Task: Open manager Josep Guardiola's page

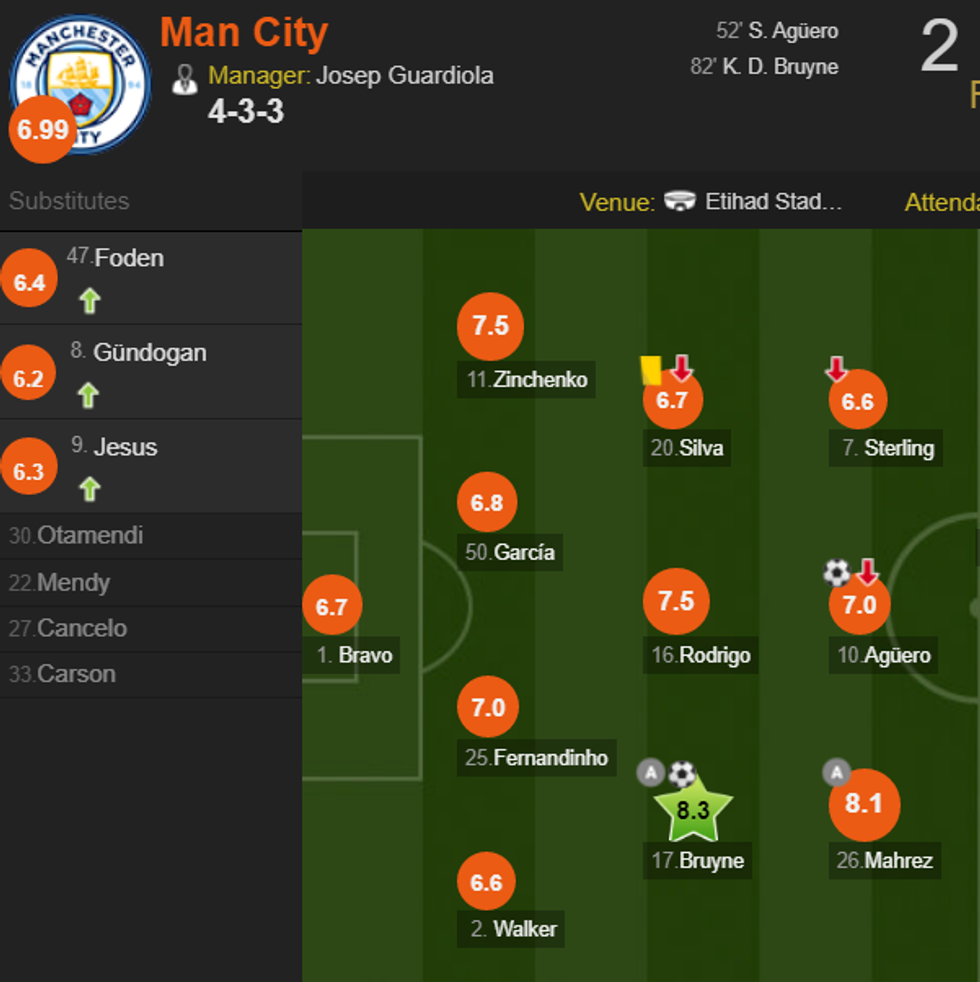Action: 404,76
